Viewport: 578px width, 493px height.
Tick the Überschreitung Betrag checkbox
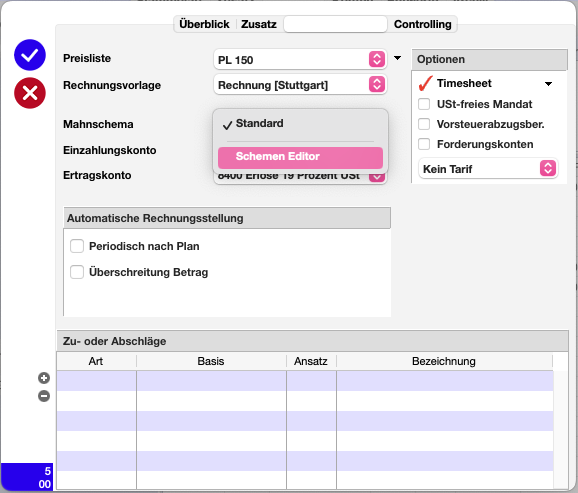click(77, 272)
